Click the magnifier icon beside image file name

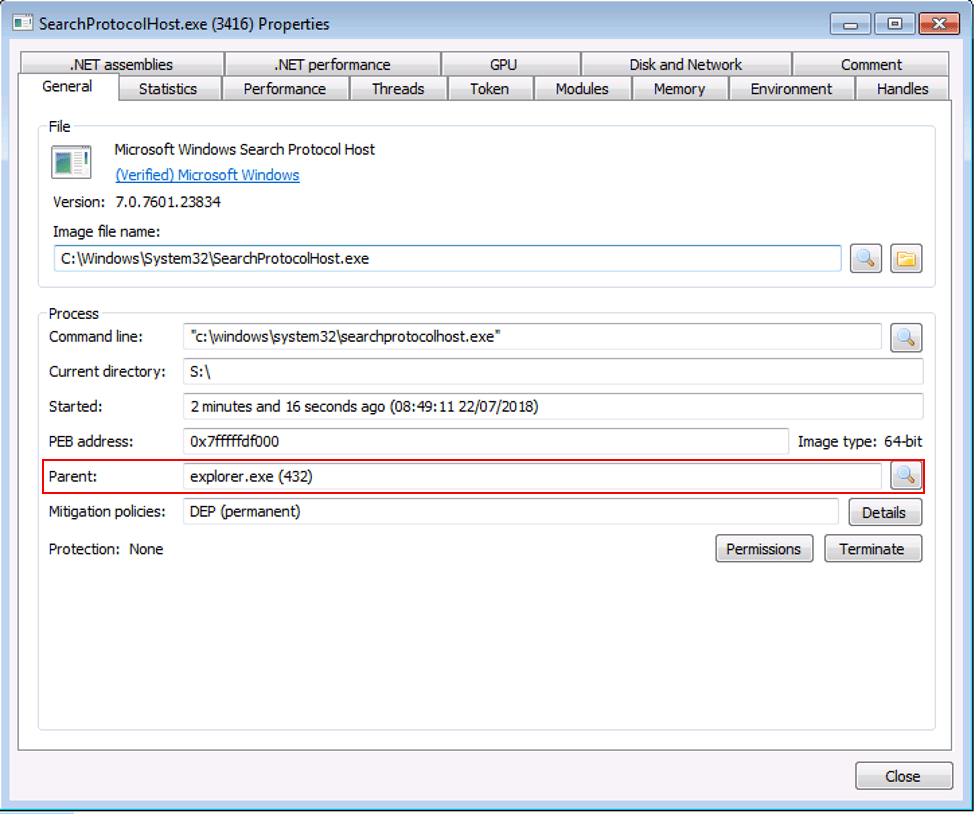865,258
